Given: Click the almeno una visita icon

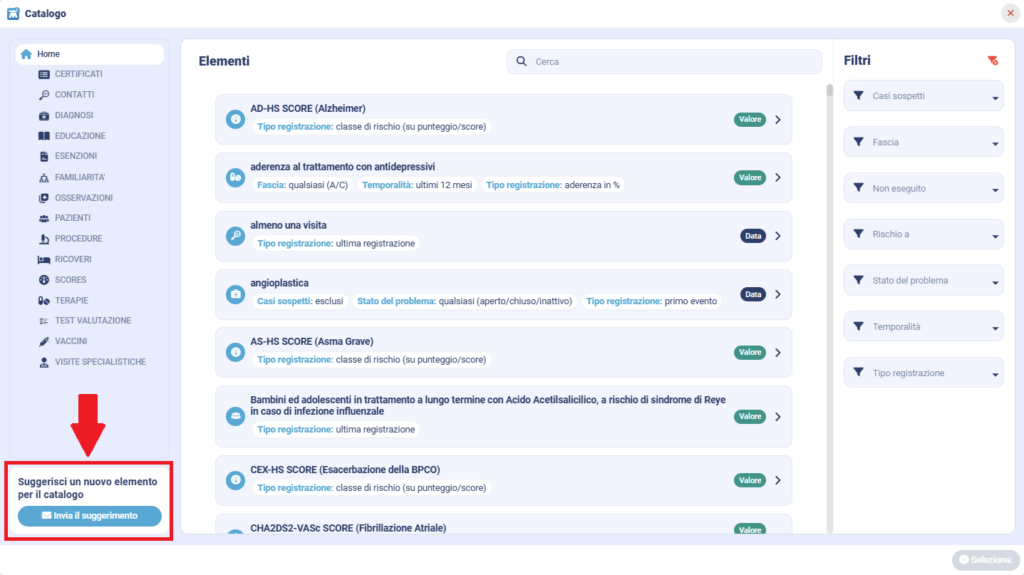Looking at the screenshot, I should pyautogui.click(x=235, y=236).
